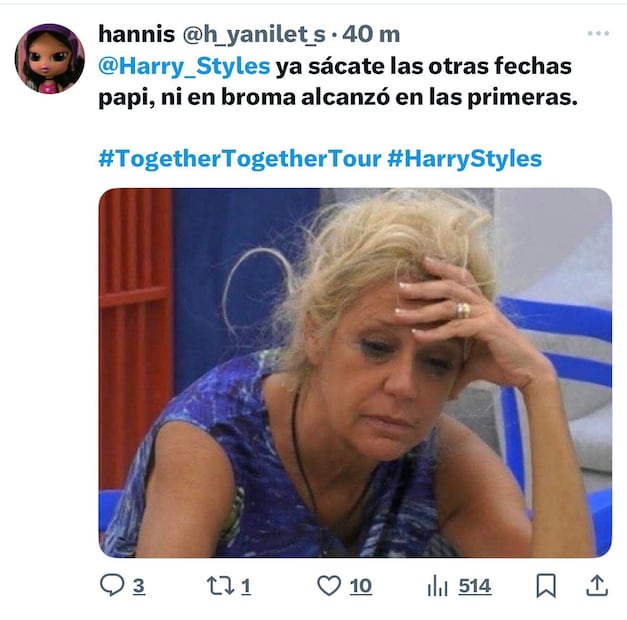Screen dimensions: 627x620
Task: Click the @h_yanilet_s username handle
Action: 254,35
